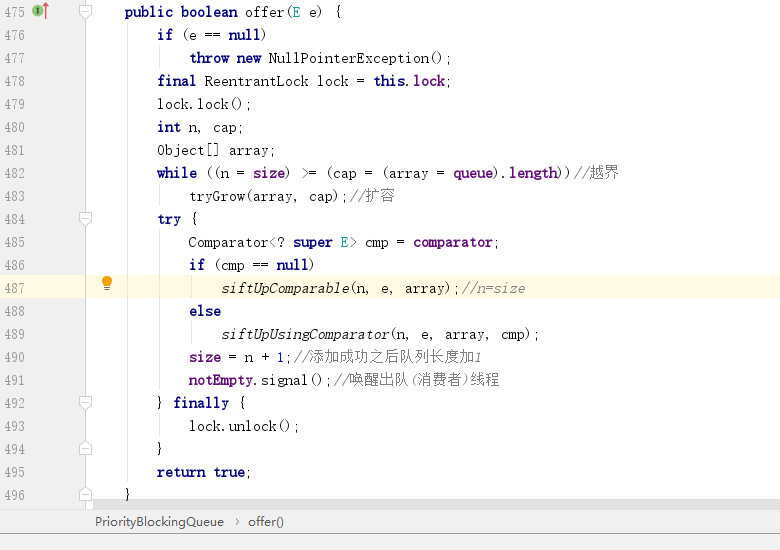Click the 扩容 comment on line 483
780x550 pixels.
click(x=372, y=196)
